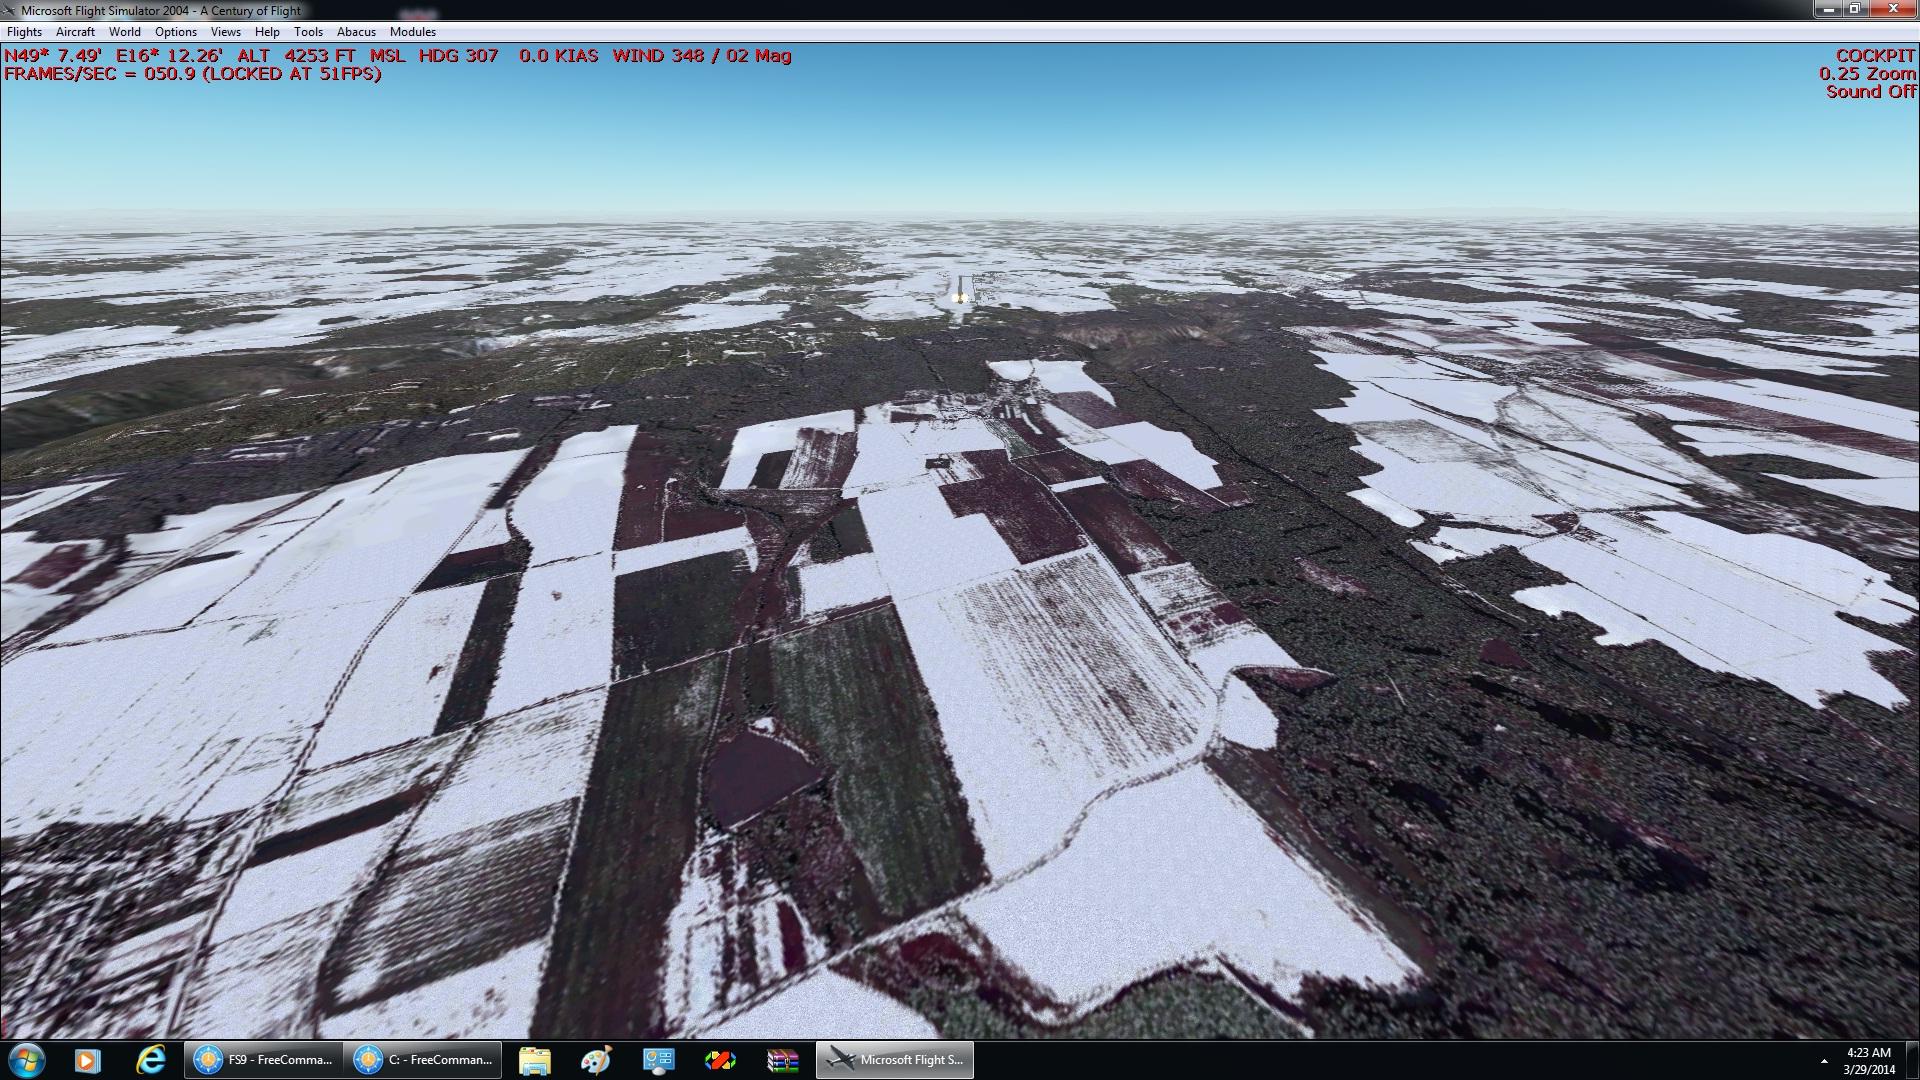Restore down the Flight Simulator window
The image size is (1920, 1080).
[x=1854, y=9]
